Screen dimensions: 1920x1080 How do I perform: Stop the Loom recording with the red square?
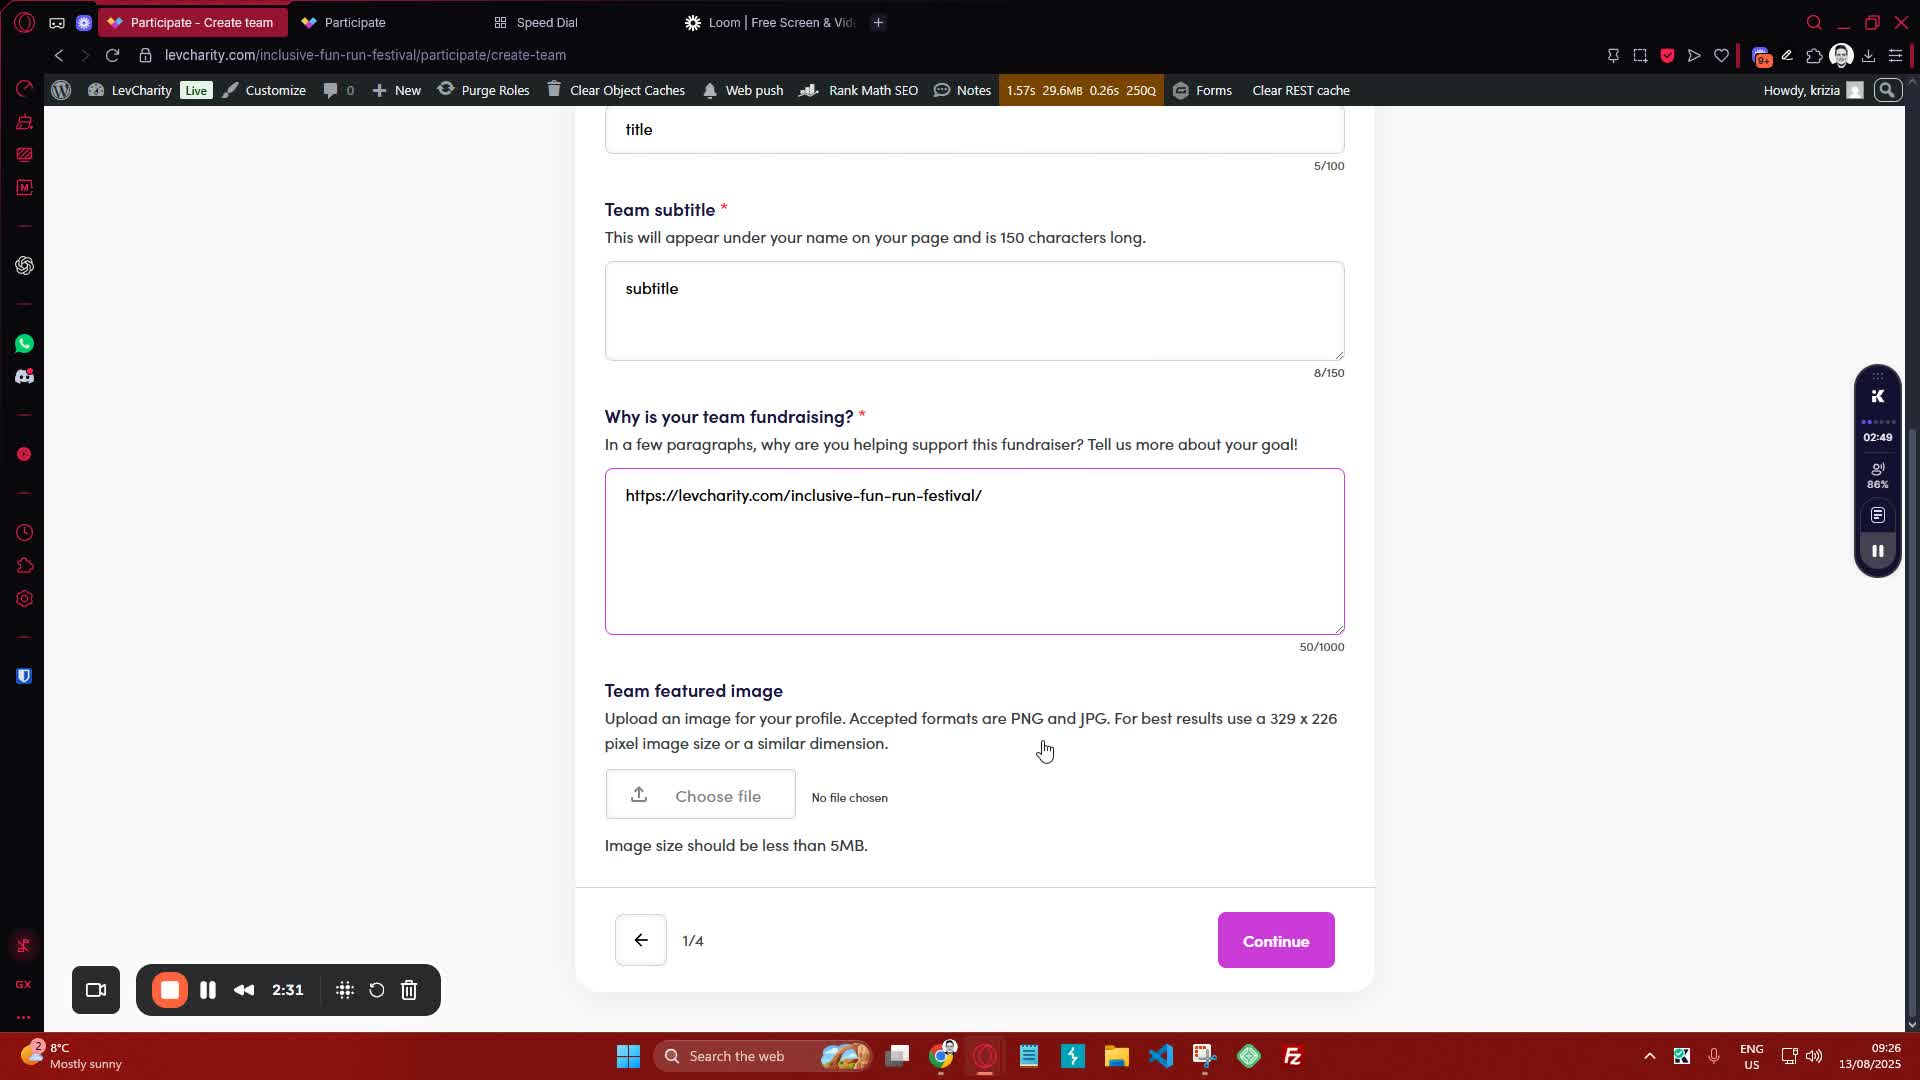click(170, 990)
